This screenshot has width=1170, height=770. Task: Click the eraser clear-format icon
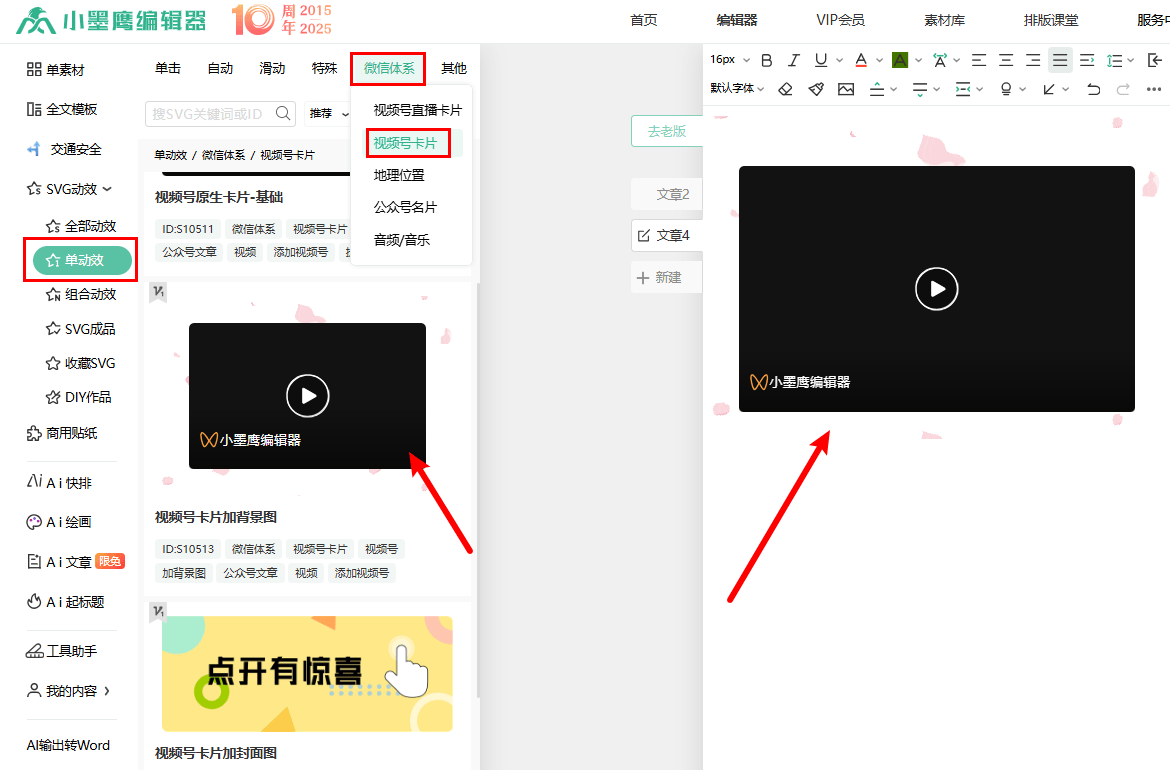click(785, 89)
